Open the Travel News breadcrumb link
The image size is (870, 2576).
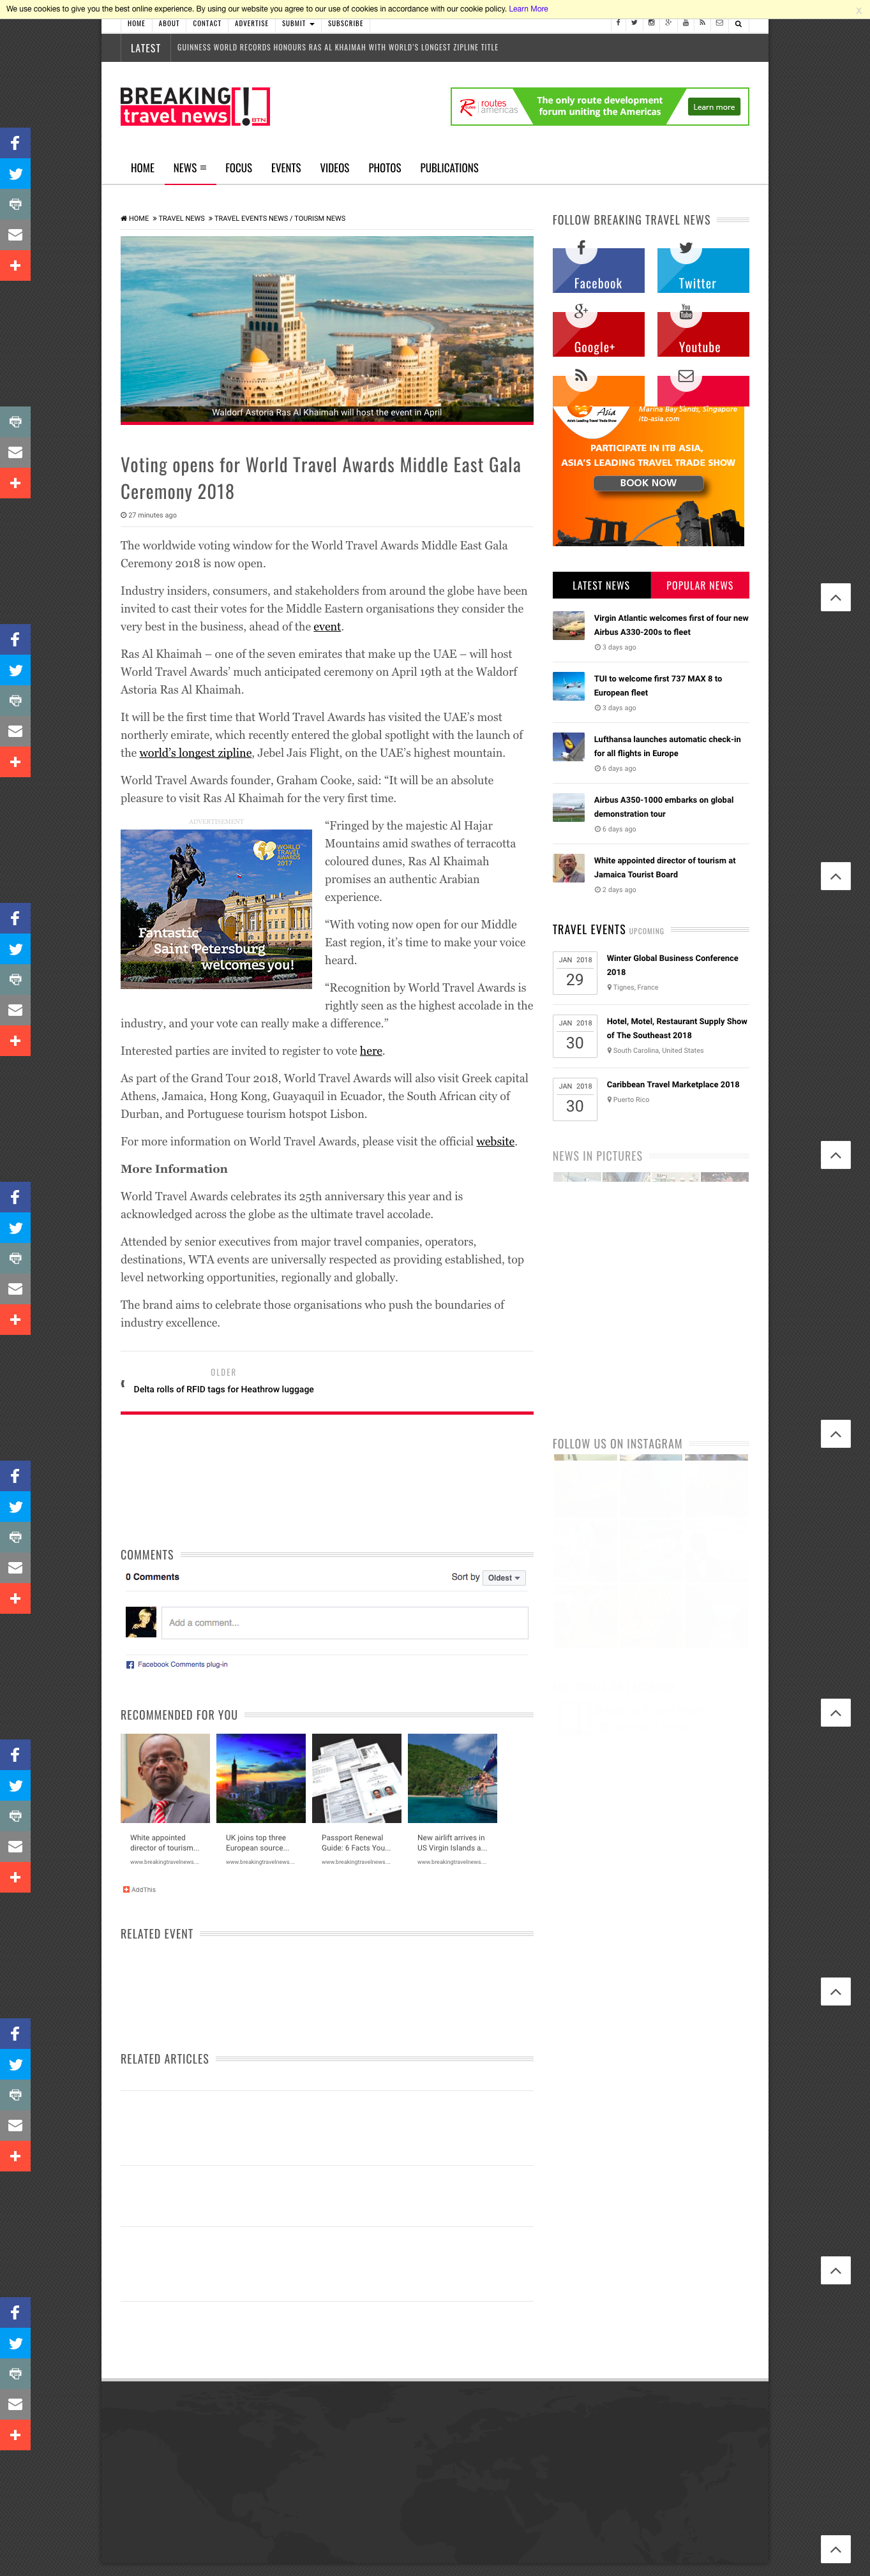coord(181,218)
